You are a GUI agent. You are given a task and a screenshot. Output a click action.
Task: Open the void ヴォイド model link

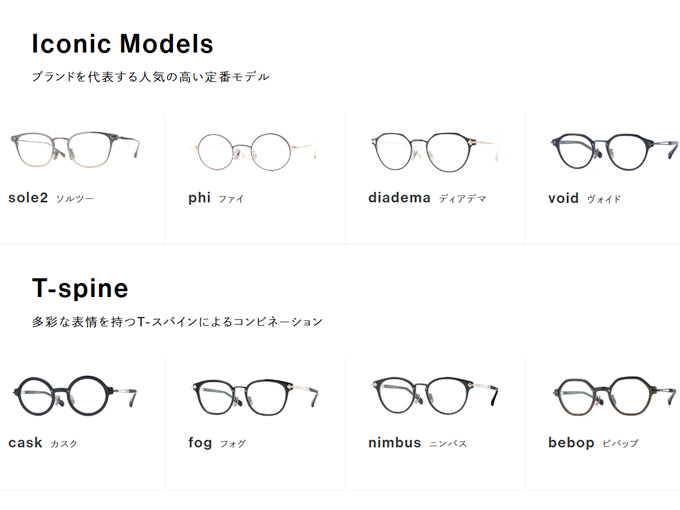point(584,198)
